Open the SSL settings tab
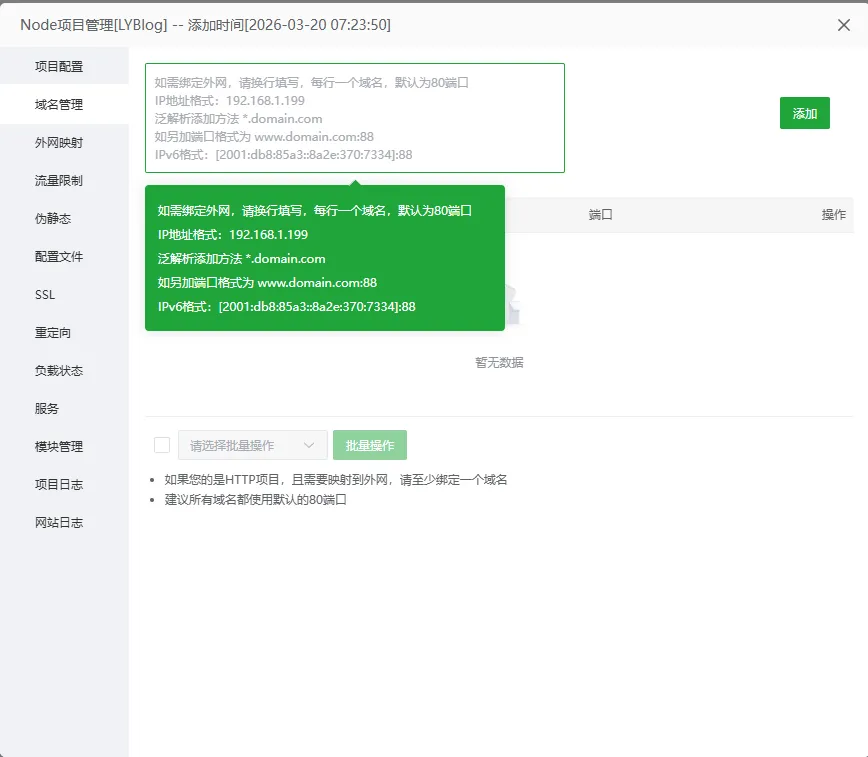Viewport: 868px width, 757px height. pos(45,295)
